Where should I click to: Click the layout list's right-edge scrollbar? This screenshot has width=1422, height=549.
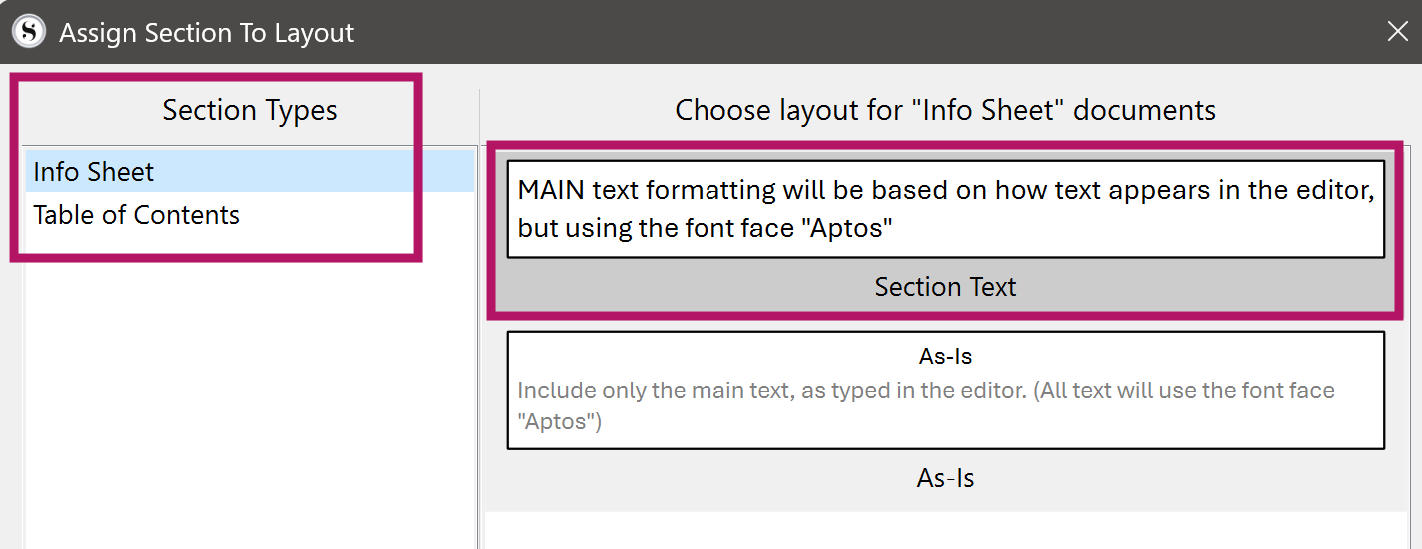(x=1414, y=345)
